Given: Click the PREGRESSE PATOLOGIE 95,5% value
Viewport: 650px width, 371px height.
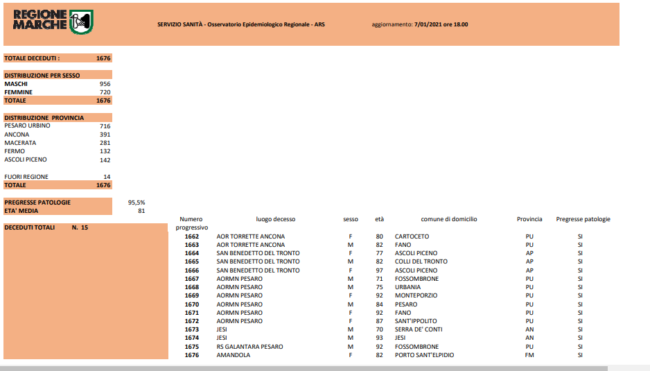Looking at the screenshot, I should 136,202.
